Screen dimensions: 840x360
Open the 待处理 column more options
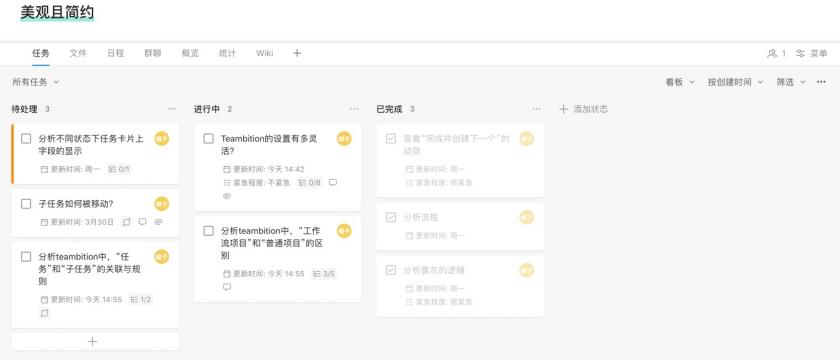(171, 109)
